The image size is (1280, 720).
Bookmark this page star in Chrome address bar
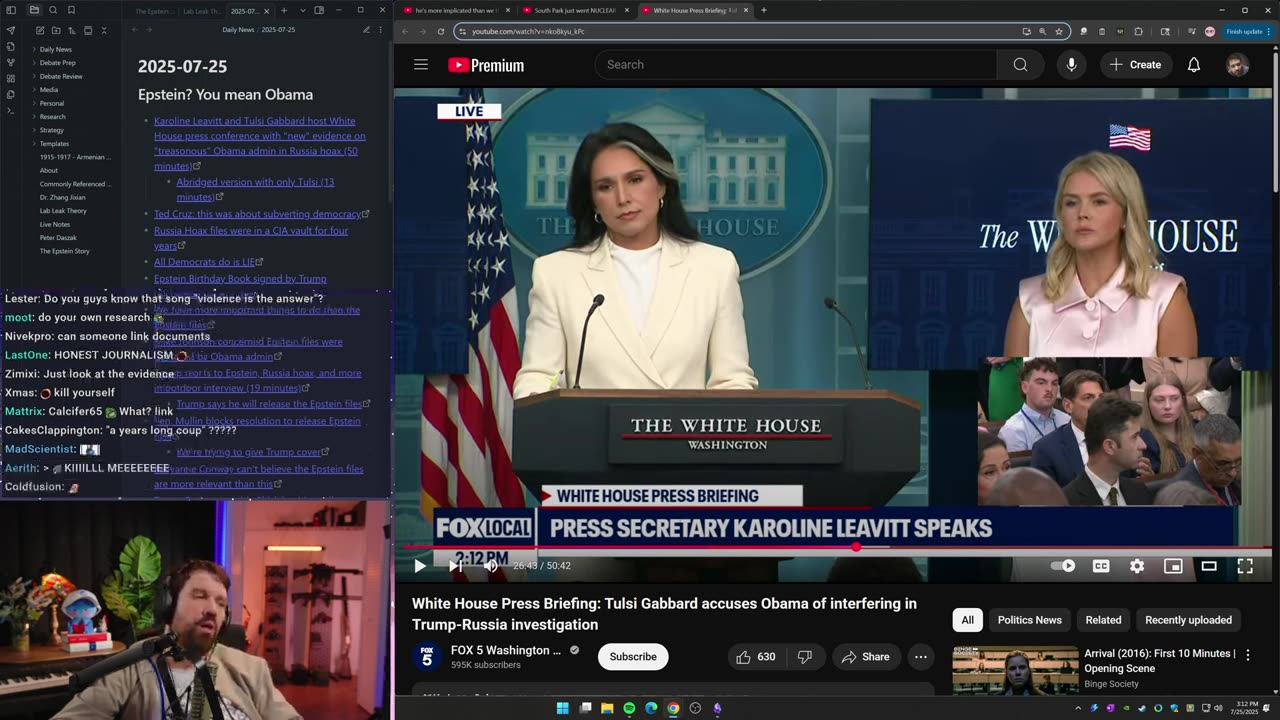[x=1059, y=31]
